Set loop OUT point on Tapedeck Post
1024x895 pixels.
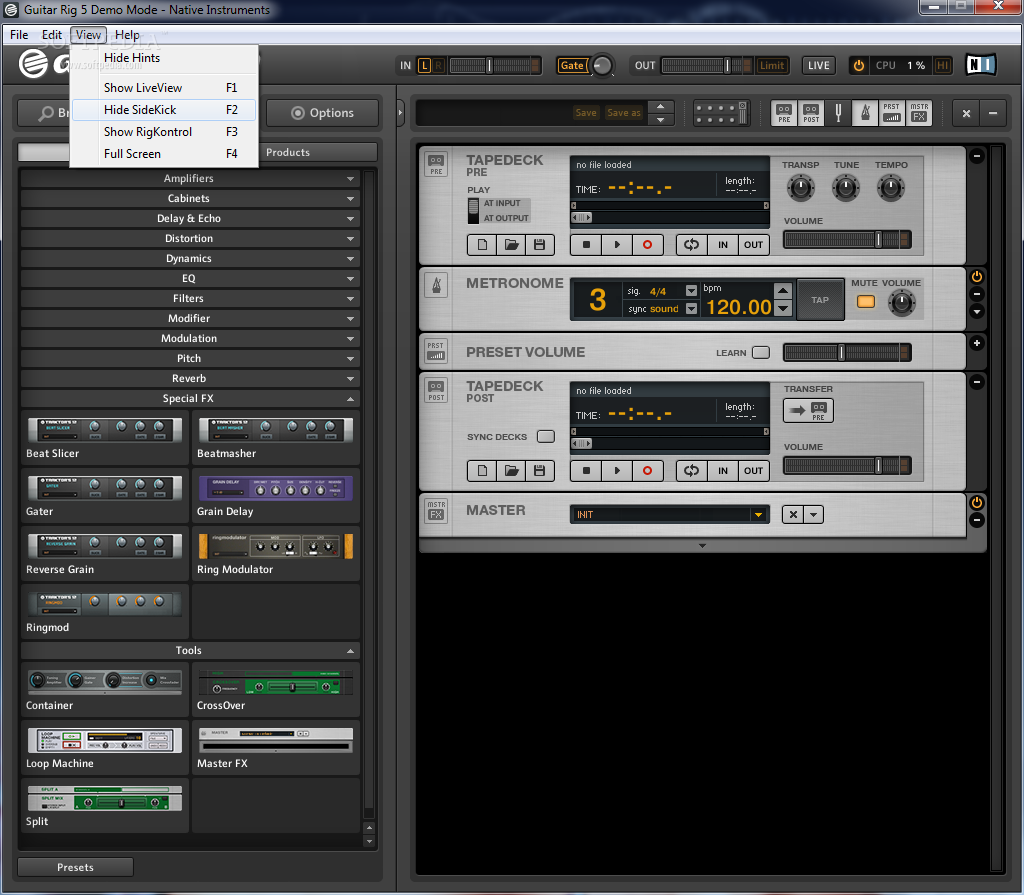coord(753,471)
